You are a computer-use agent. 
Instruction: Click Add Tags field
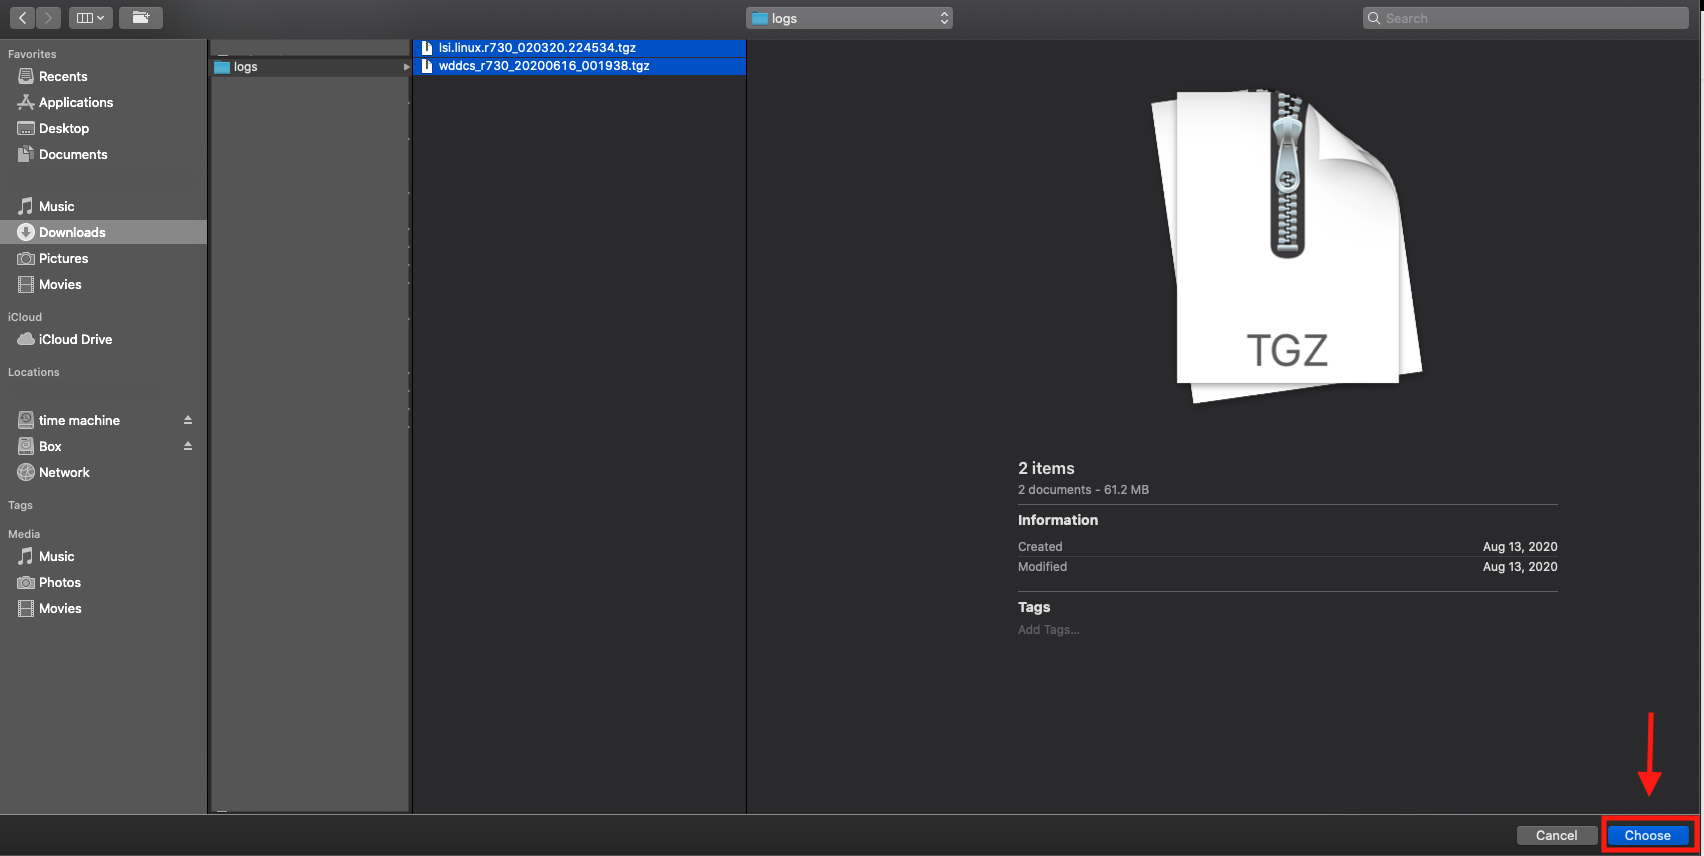(1049, 630)
